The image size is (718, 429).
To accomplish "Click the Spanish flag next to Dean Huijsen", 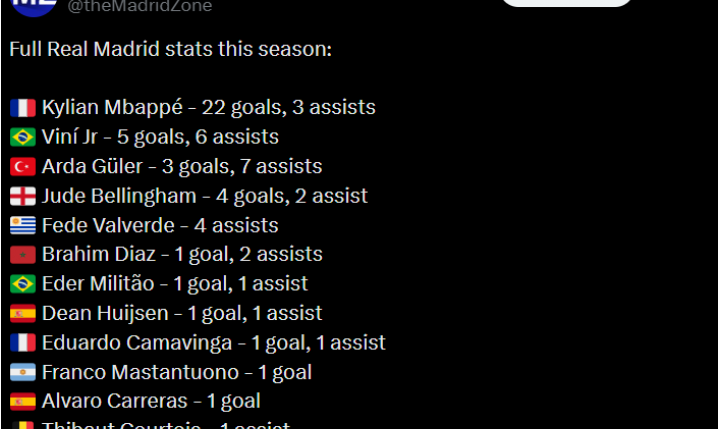I will [23, 314].
